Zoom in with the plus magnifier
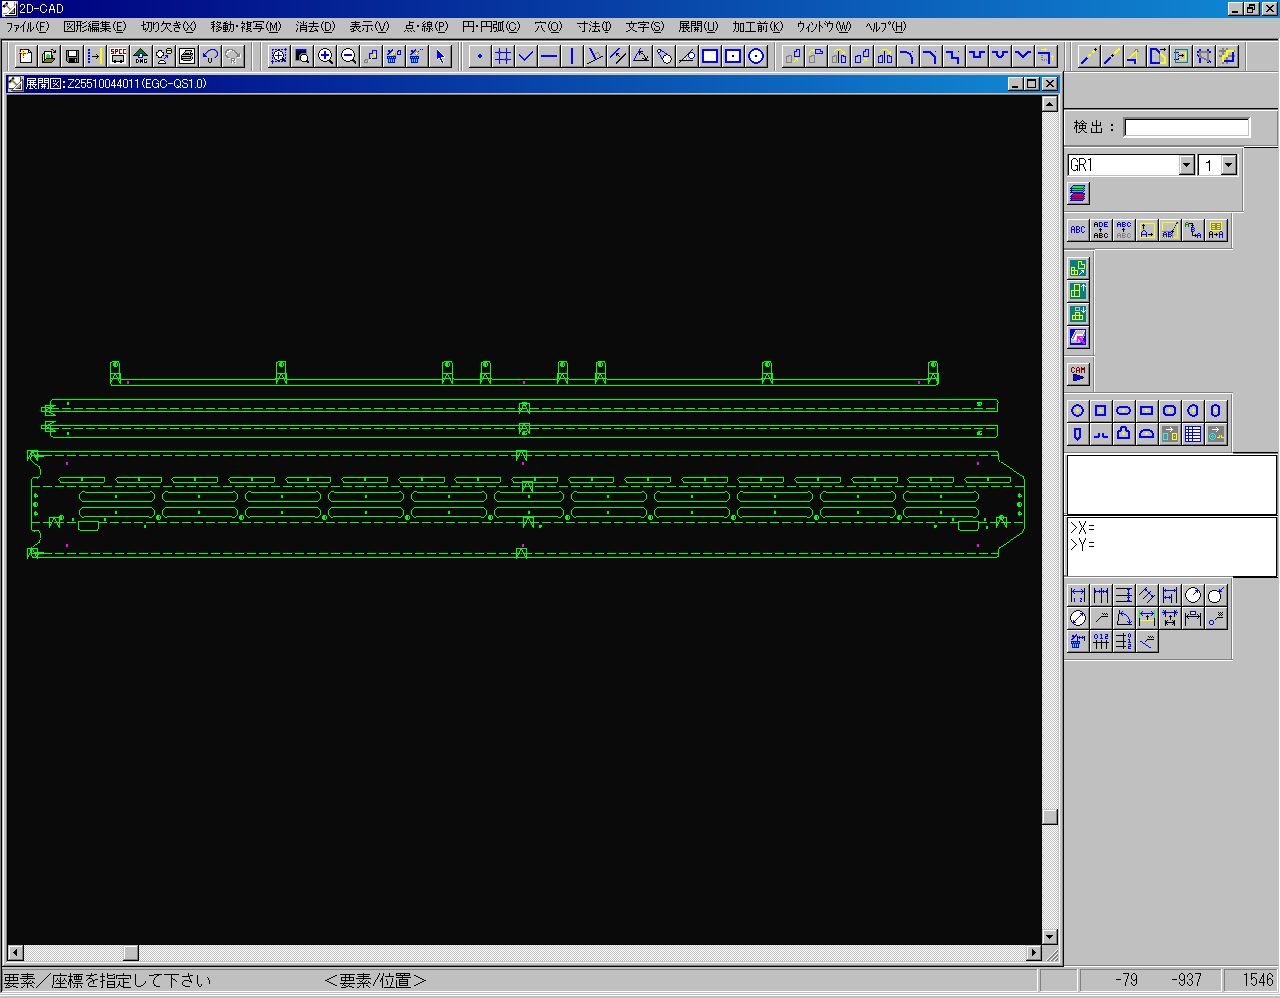 coord(325,56)
